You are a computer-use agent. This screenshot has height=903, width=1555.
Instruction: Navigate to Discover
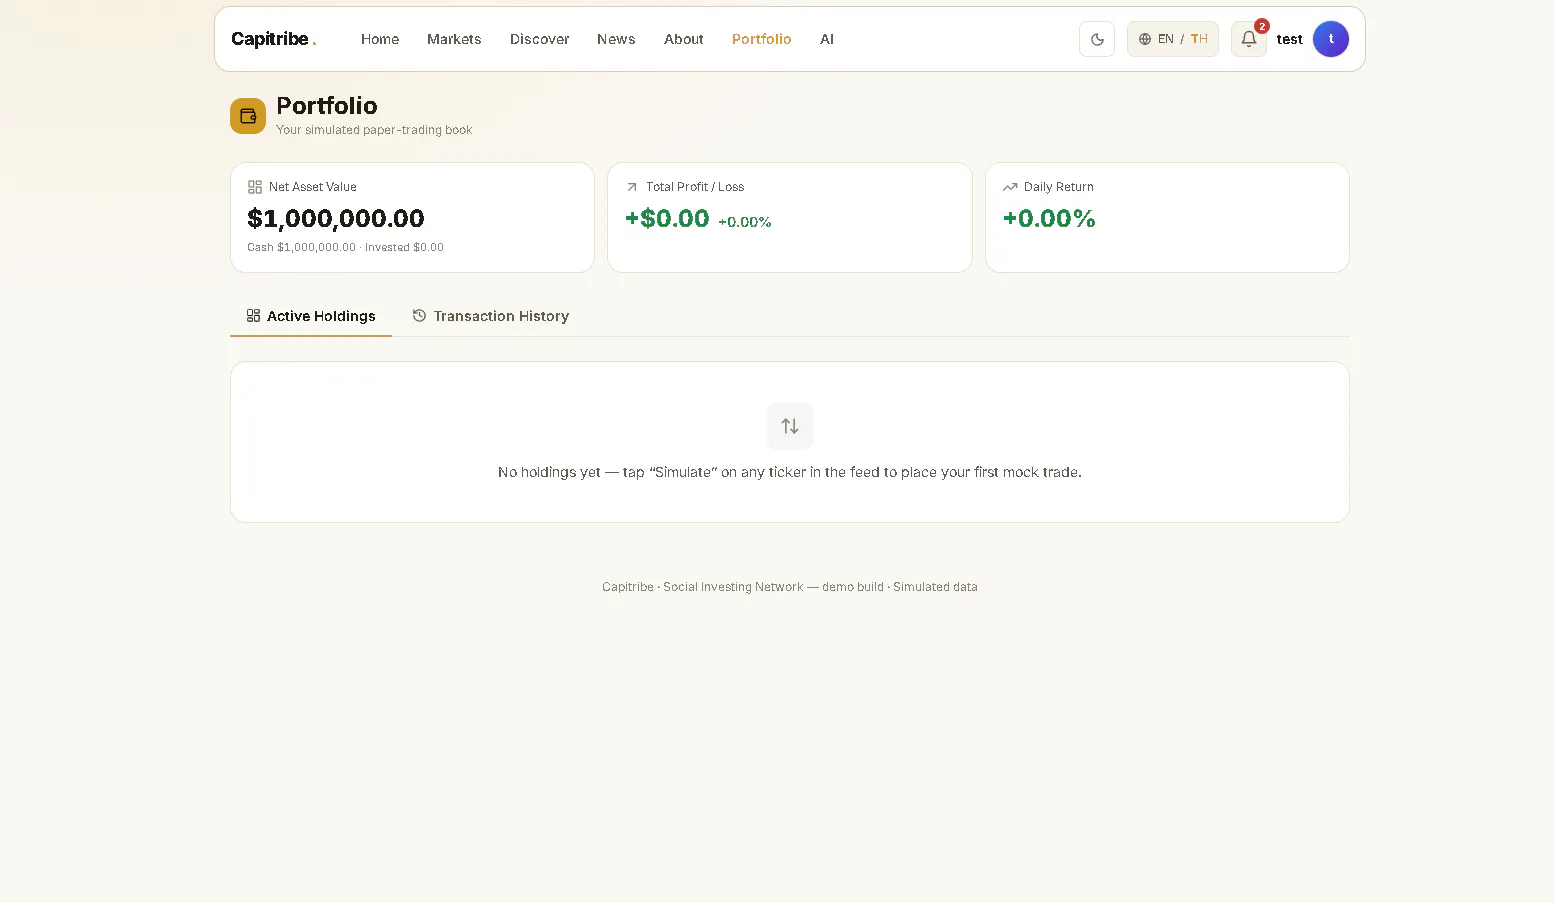click(540, 39)
